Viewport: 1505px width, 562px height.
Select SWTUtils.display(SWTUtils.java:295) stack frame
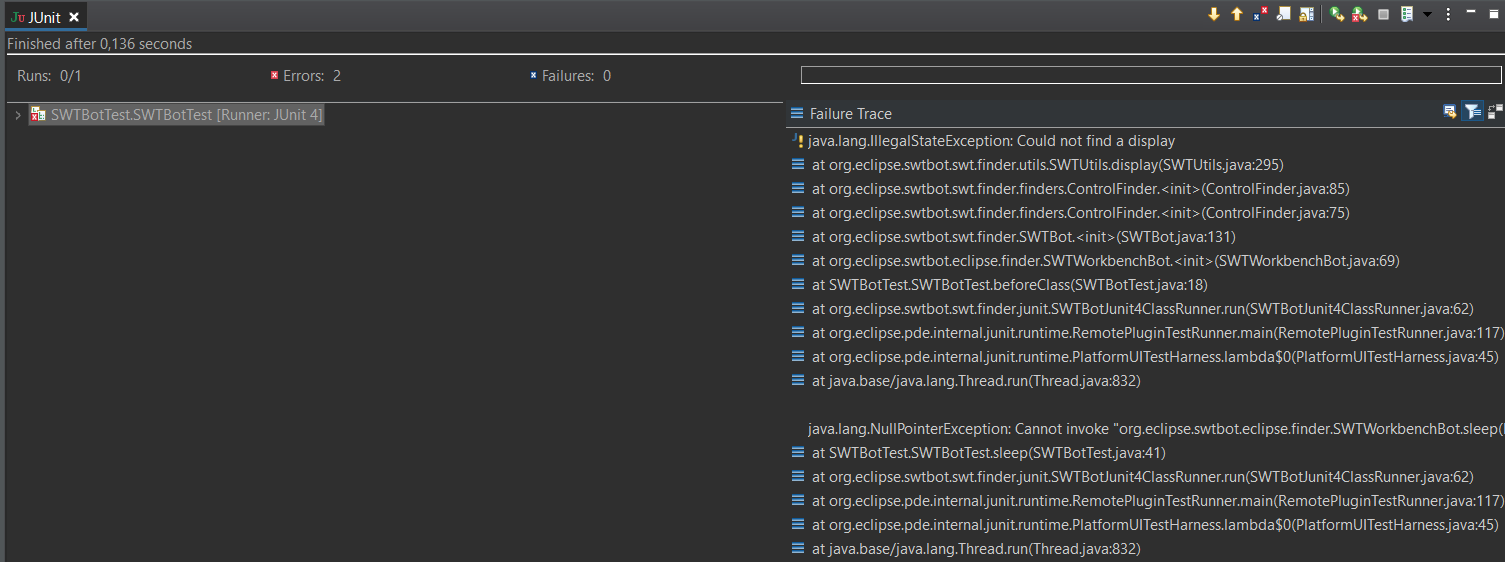click(x=1047, y=165)
